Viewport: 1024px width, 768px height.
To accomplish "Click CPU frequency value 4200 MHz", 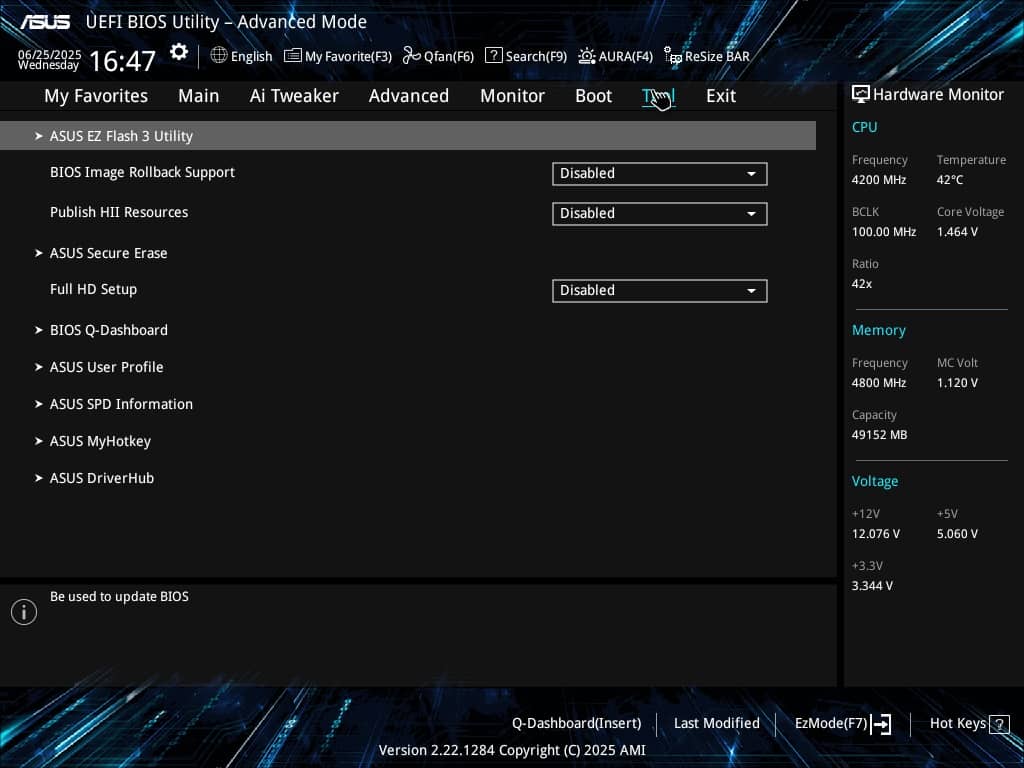I will 878,180.
